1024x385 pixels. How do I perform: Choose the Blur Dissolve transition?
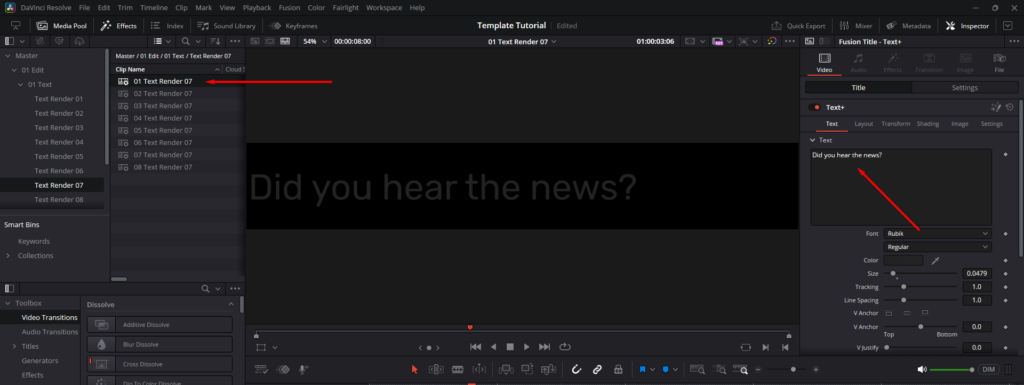(x=160, y=344)
